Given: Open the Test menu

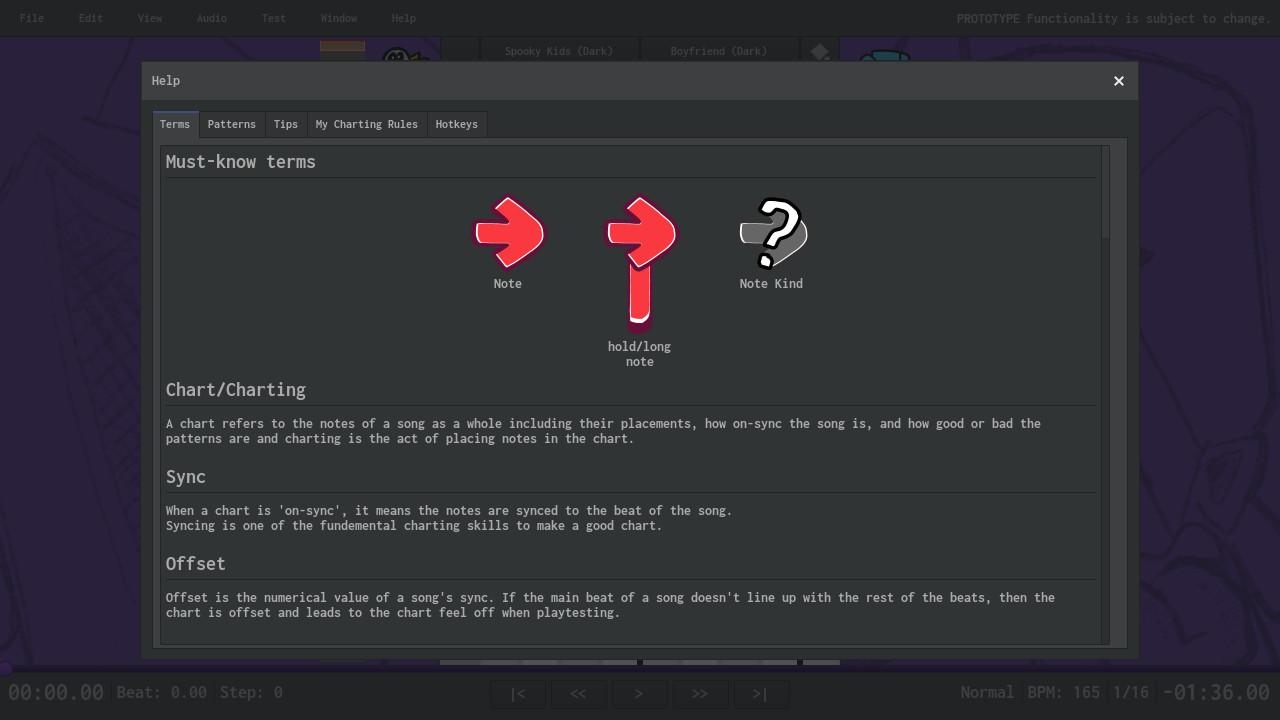Looking at the screenshot, I should coord(274,18).
